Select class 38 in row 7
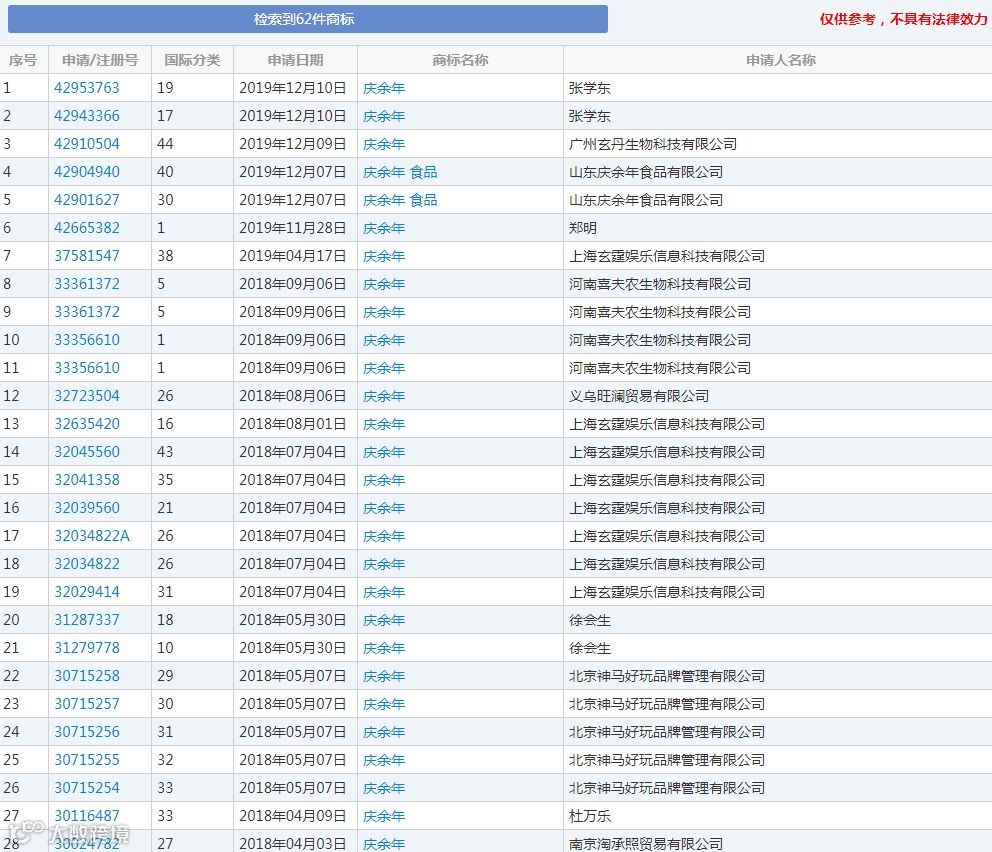 coord(165,256)
